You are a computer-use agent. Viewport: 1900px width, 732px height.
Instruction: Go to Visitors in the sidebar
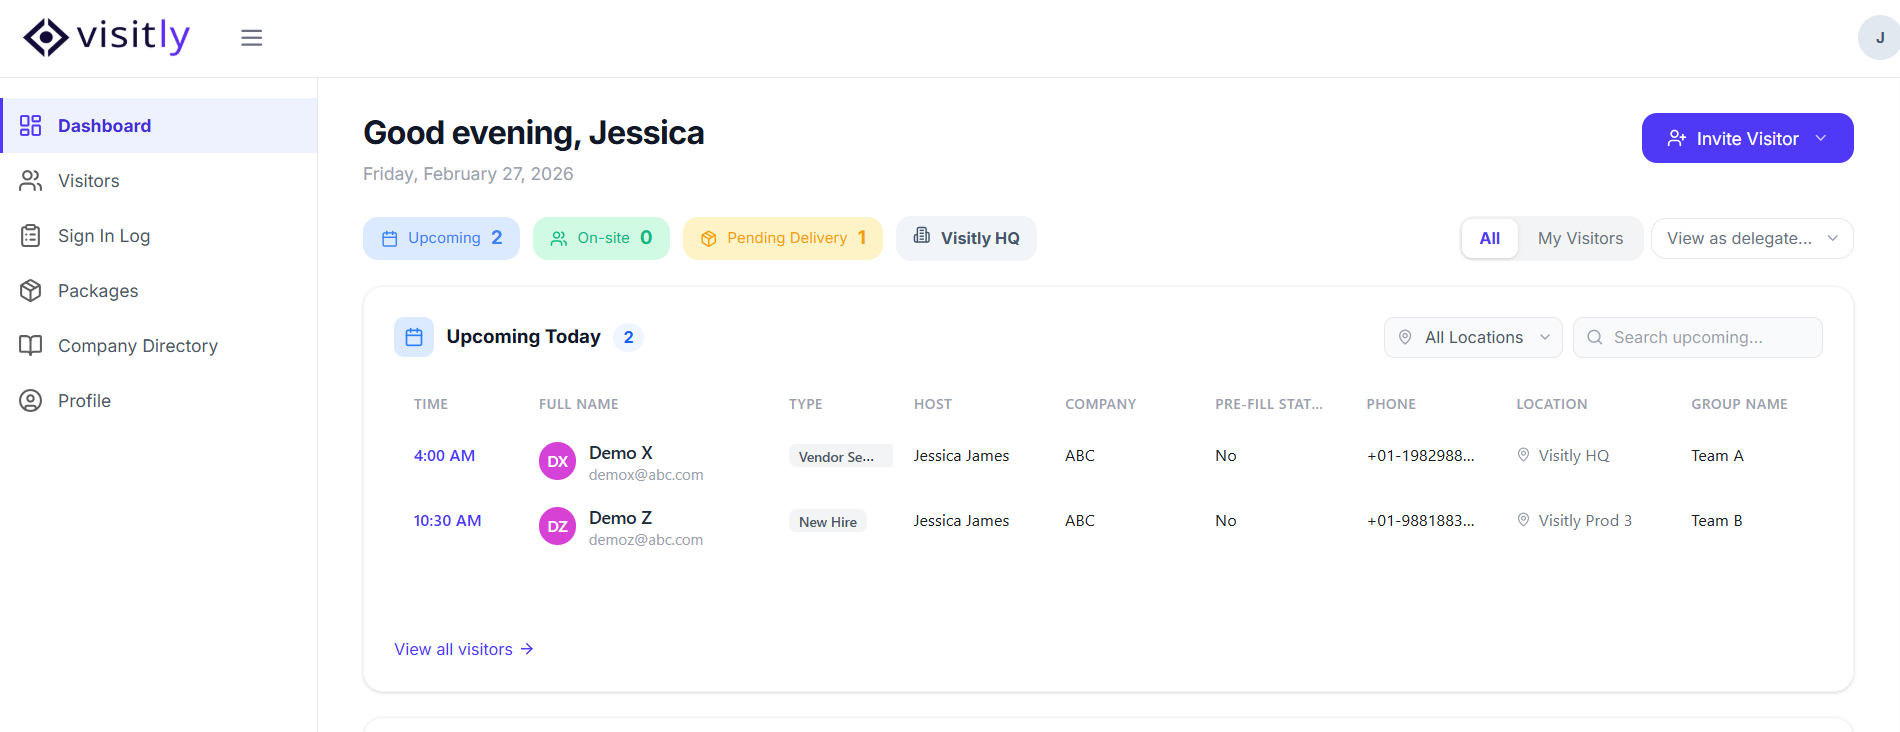(159, 180)
